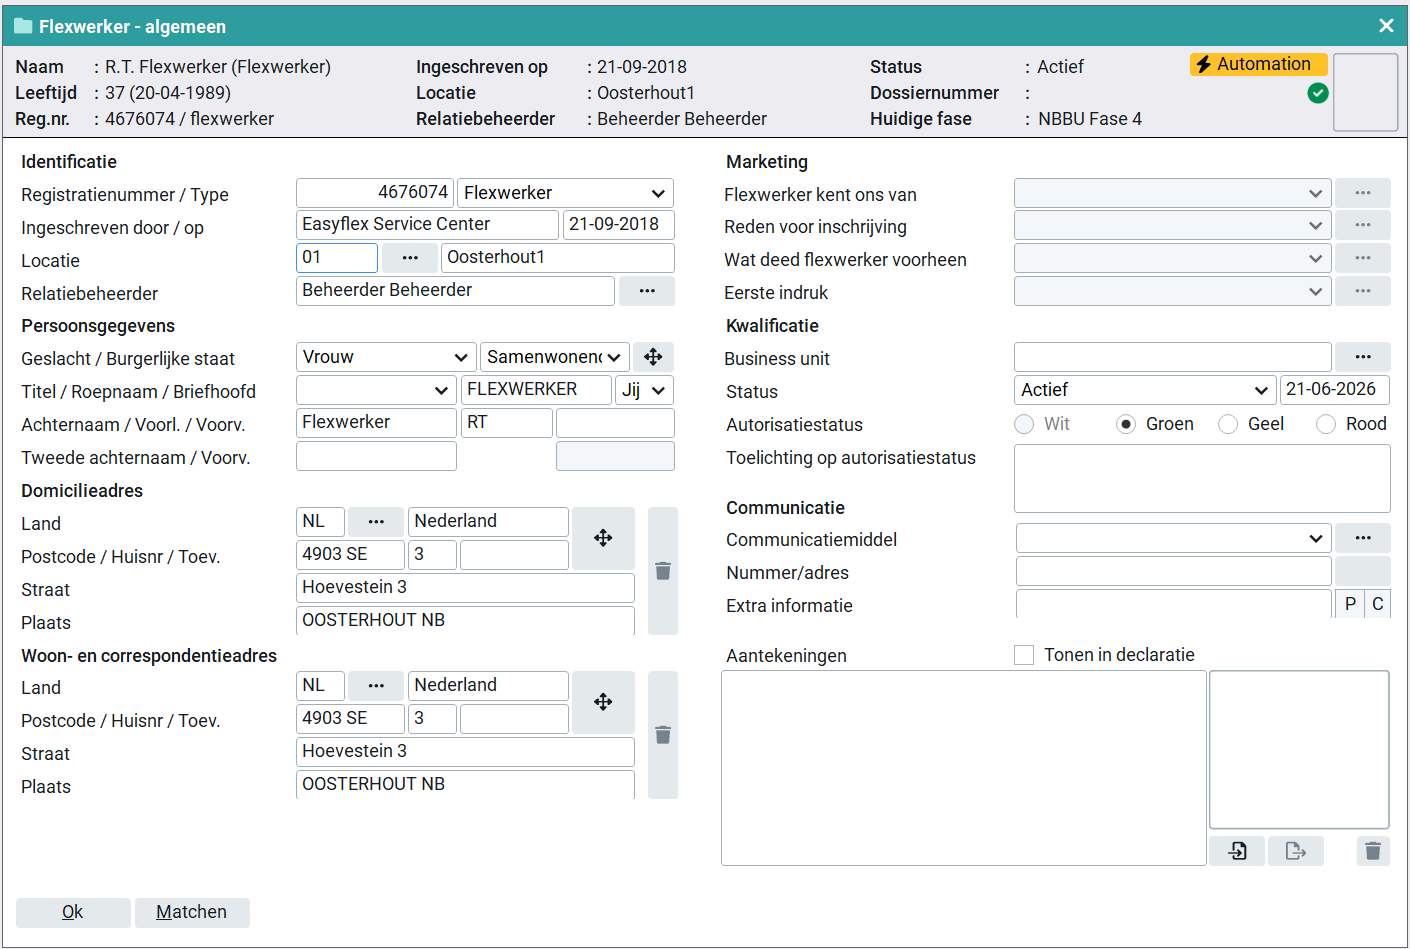
Task: Click move icon next to Burgerlijke staat
Action: coord(653,357)
